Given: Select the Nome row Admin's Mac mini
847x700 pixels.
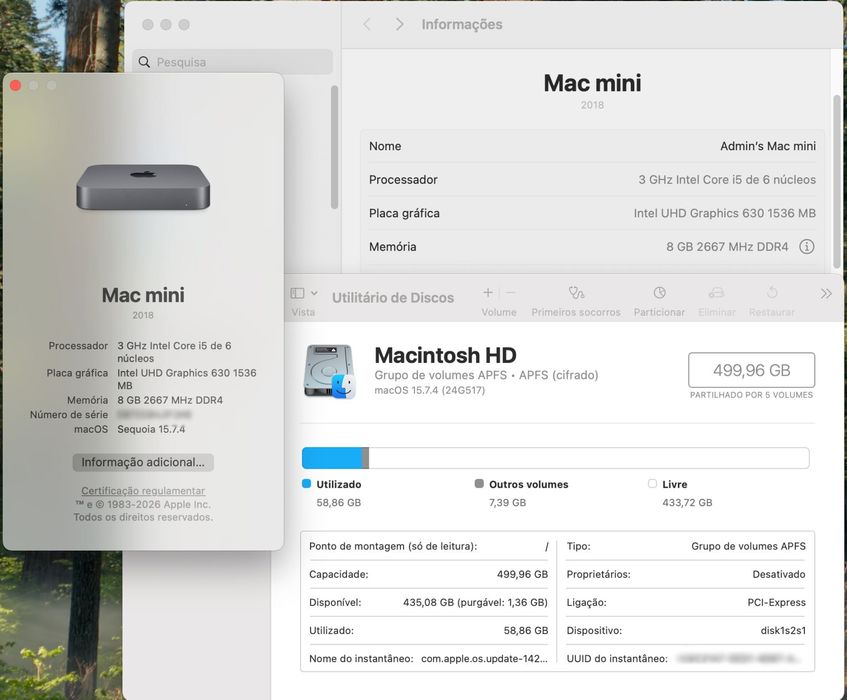Looking at the screenshot, I should click(x=593, y=146).
